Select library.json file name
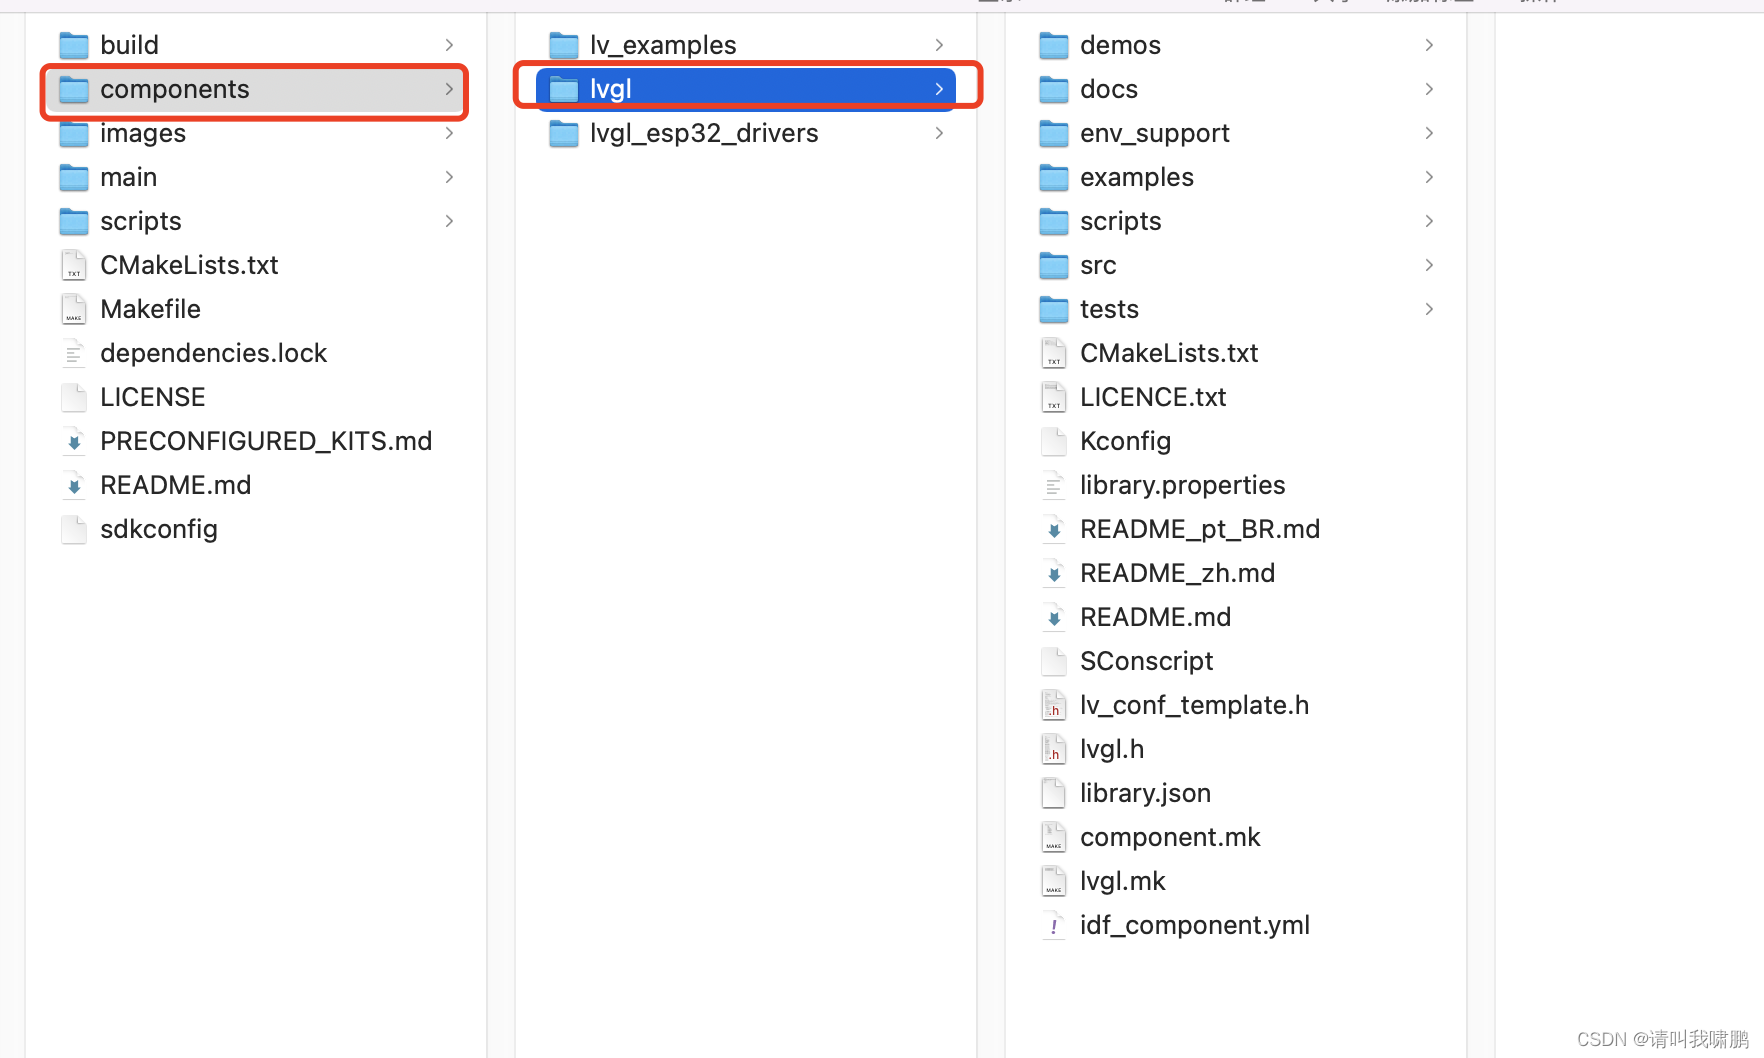The width and height of the screenshot is (1764, 1058). tap(1145, 793)
